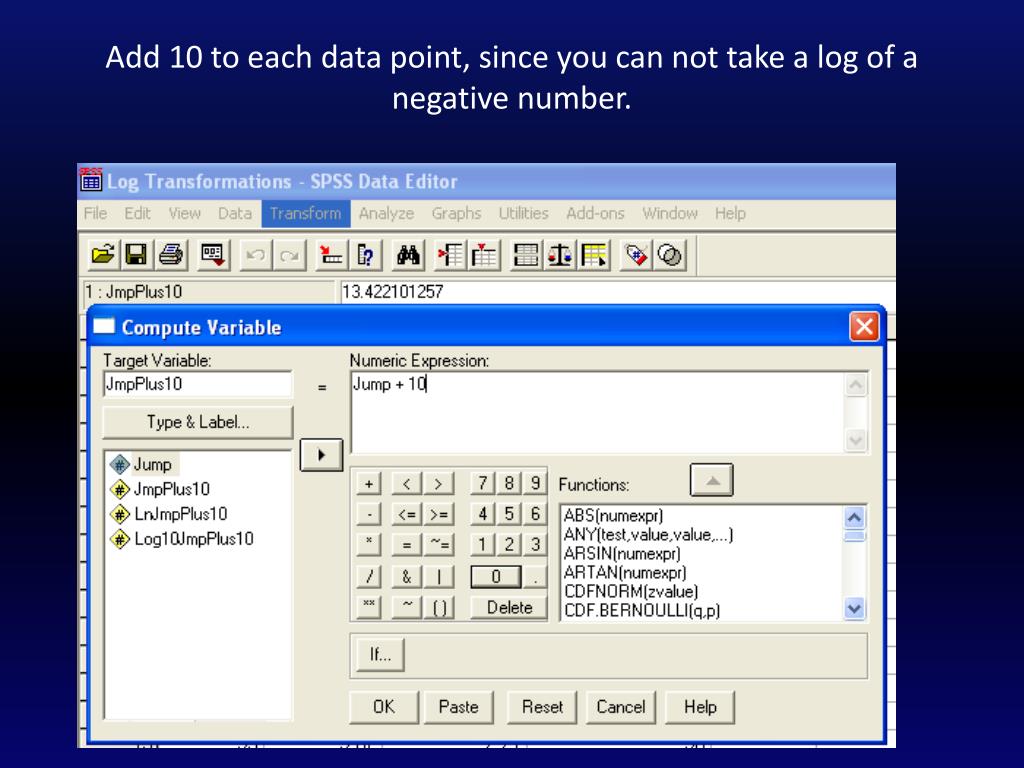The width and height of the screenshot is (1024, 768).
Task: Click the Weight Cases scales icon
Action: (x=560, y=255)
